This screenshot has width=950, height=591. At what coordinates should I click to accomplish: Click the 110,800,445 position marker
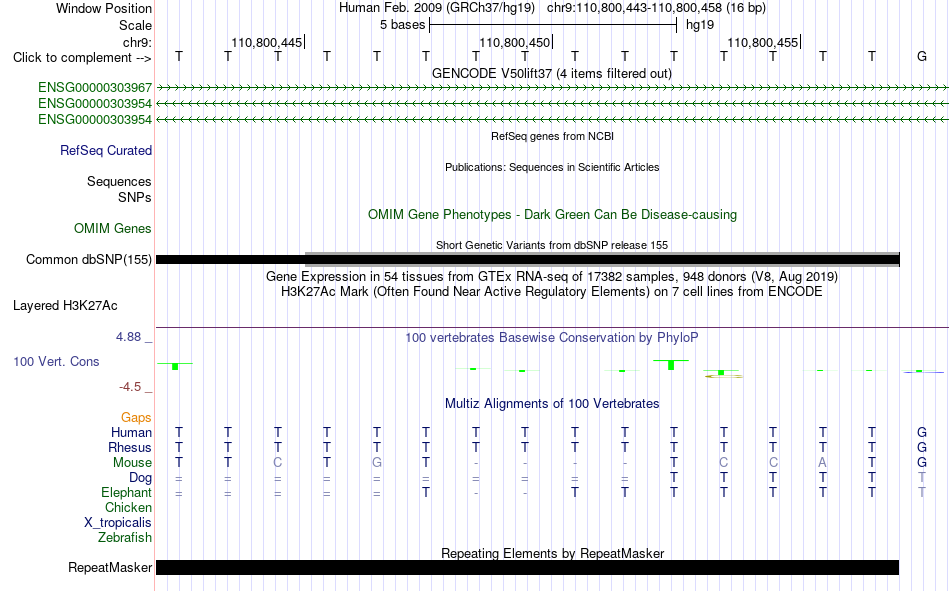(267, 42)
